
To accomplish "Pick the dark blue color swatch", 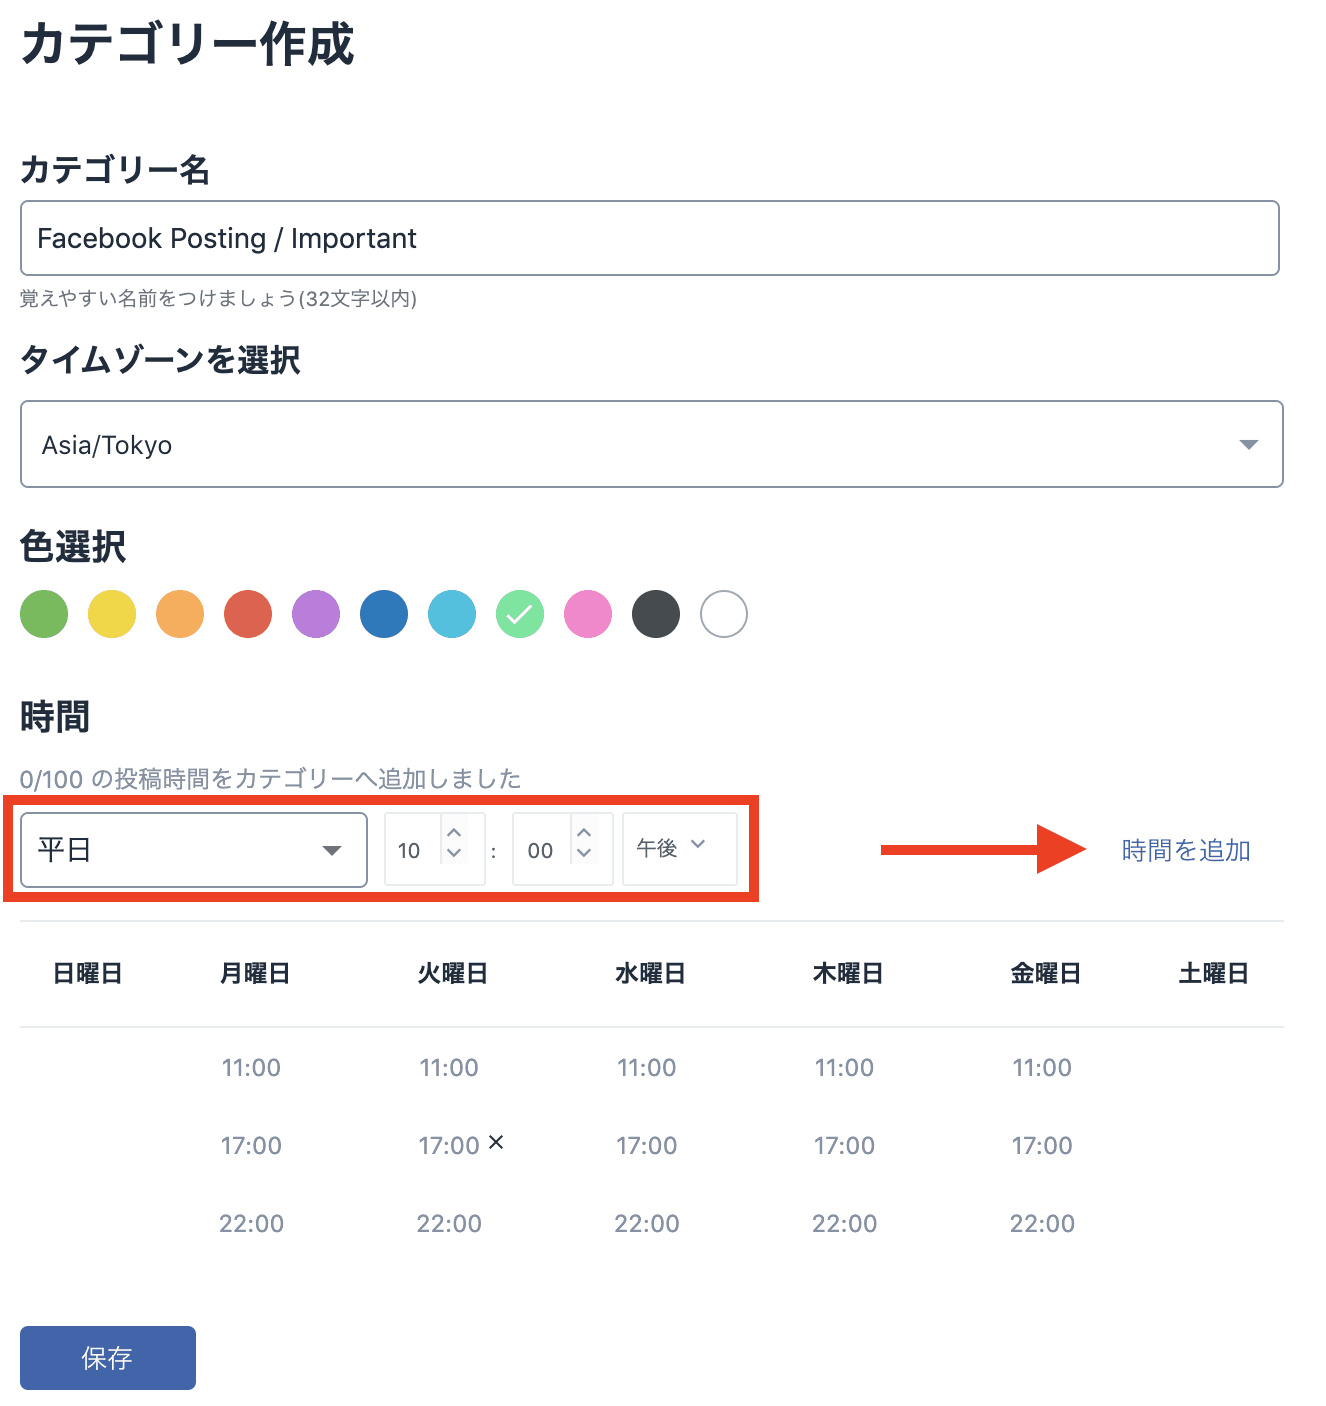I will click(x=384, y=614).
